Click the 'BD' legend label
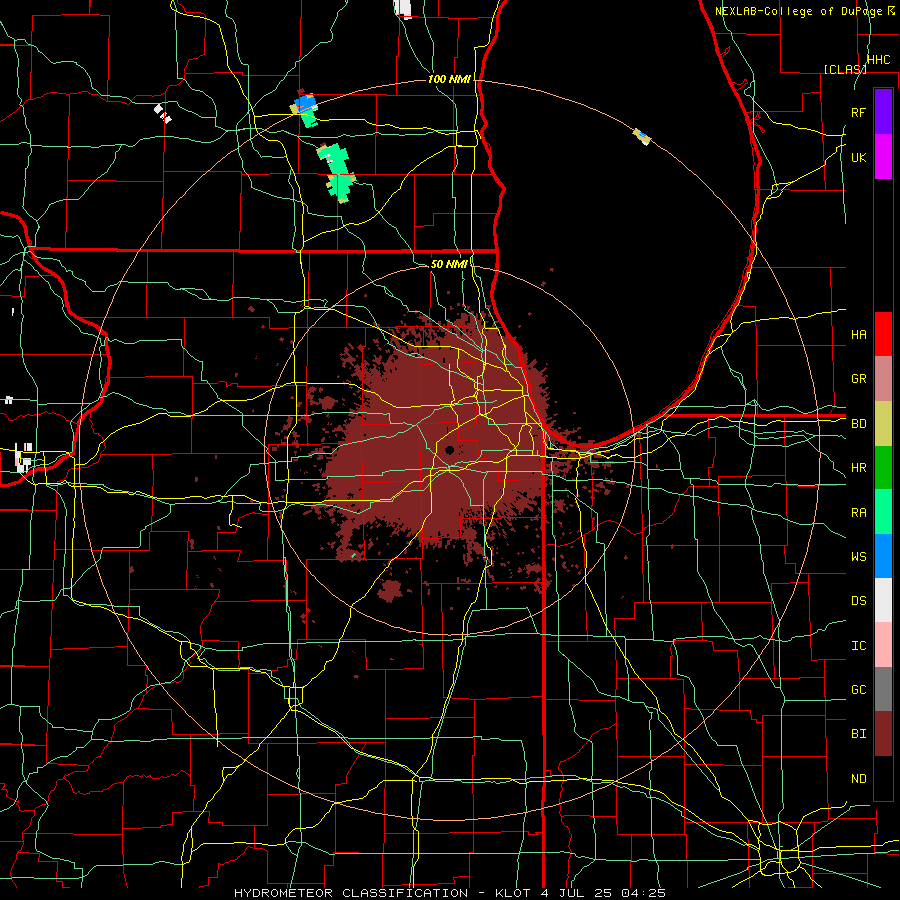The width and height of the screenshot is (900, 900). 858,424
